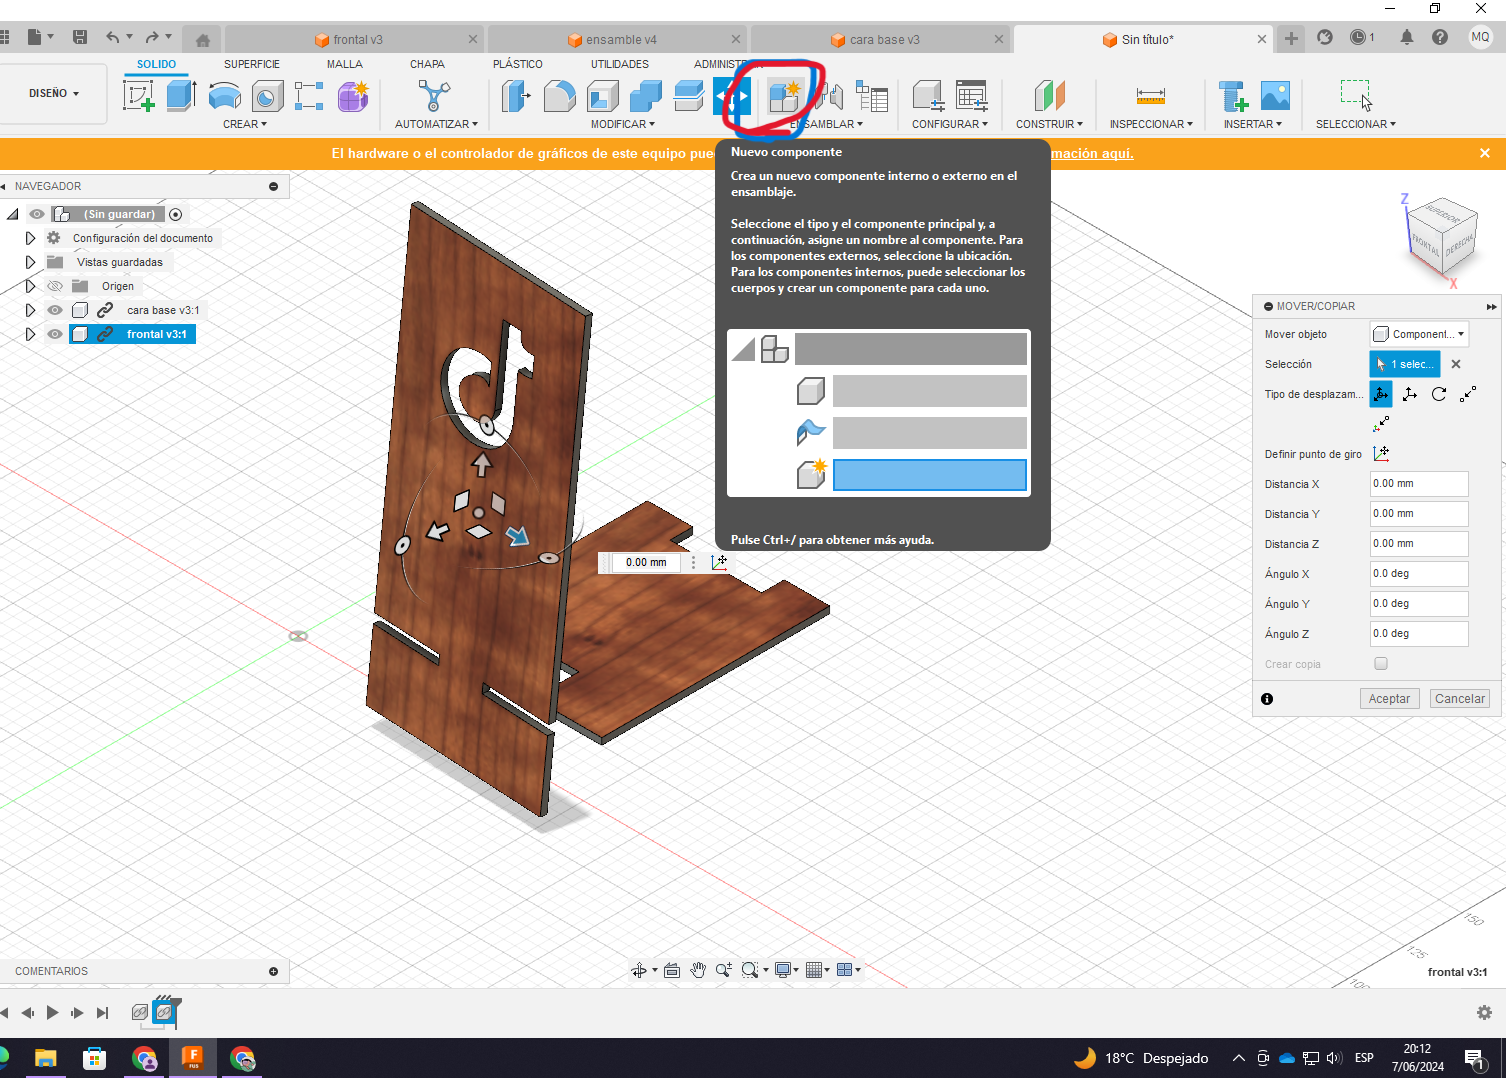
Task: Switch to the SUPERFICIE ribbon tab
Action: pos(252,64)
